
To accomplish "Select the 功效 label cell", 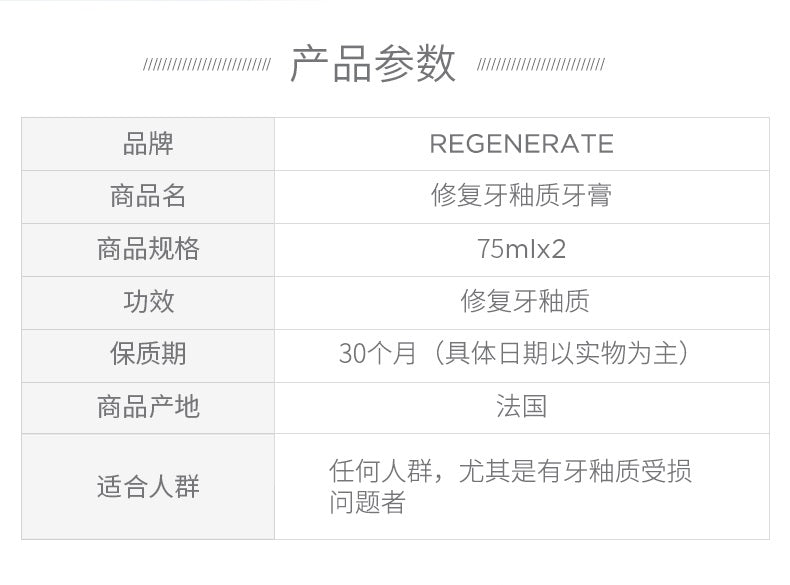I will [x=148, y=302].
